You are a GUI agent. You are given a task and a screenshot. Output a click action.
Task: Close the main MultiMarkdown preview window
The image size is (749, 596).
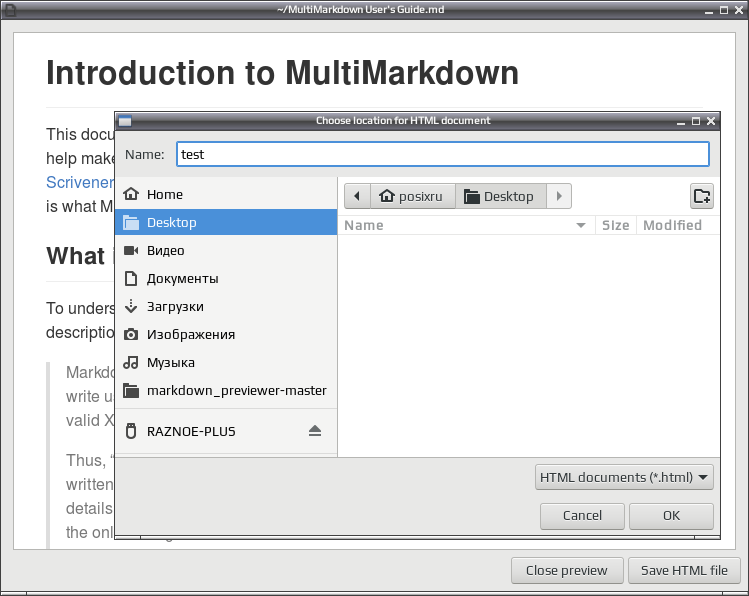[739, 10]
